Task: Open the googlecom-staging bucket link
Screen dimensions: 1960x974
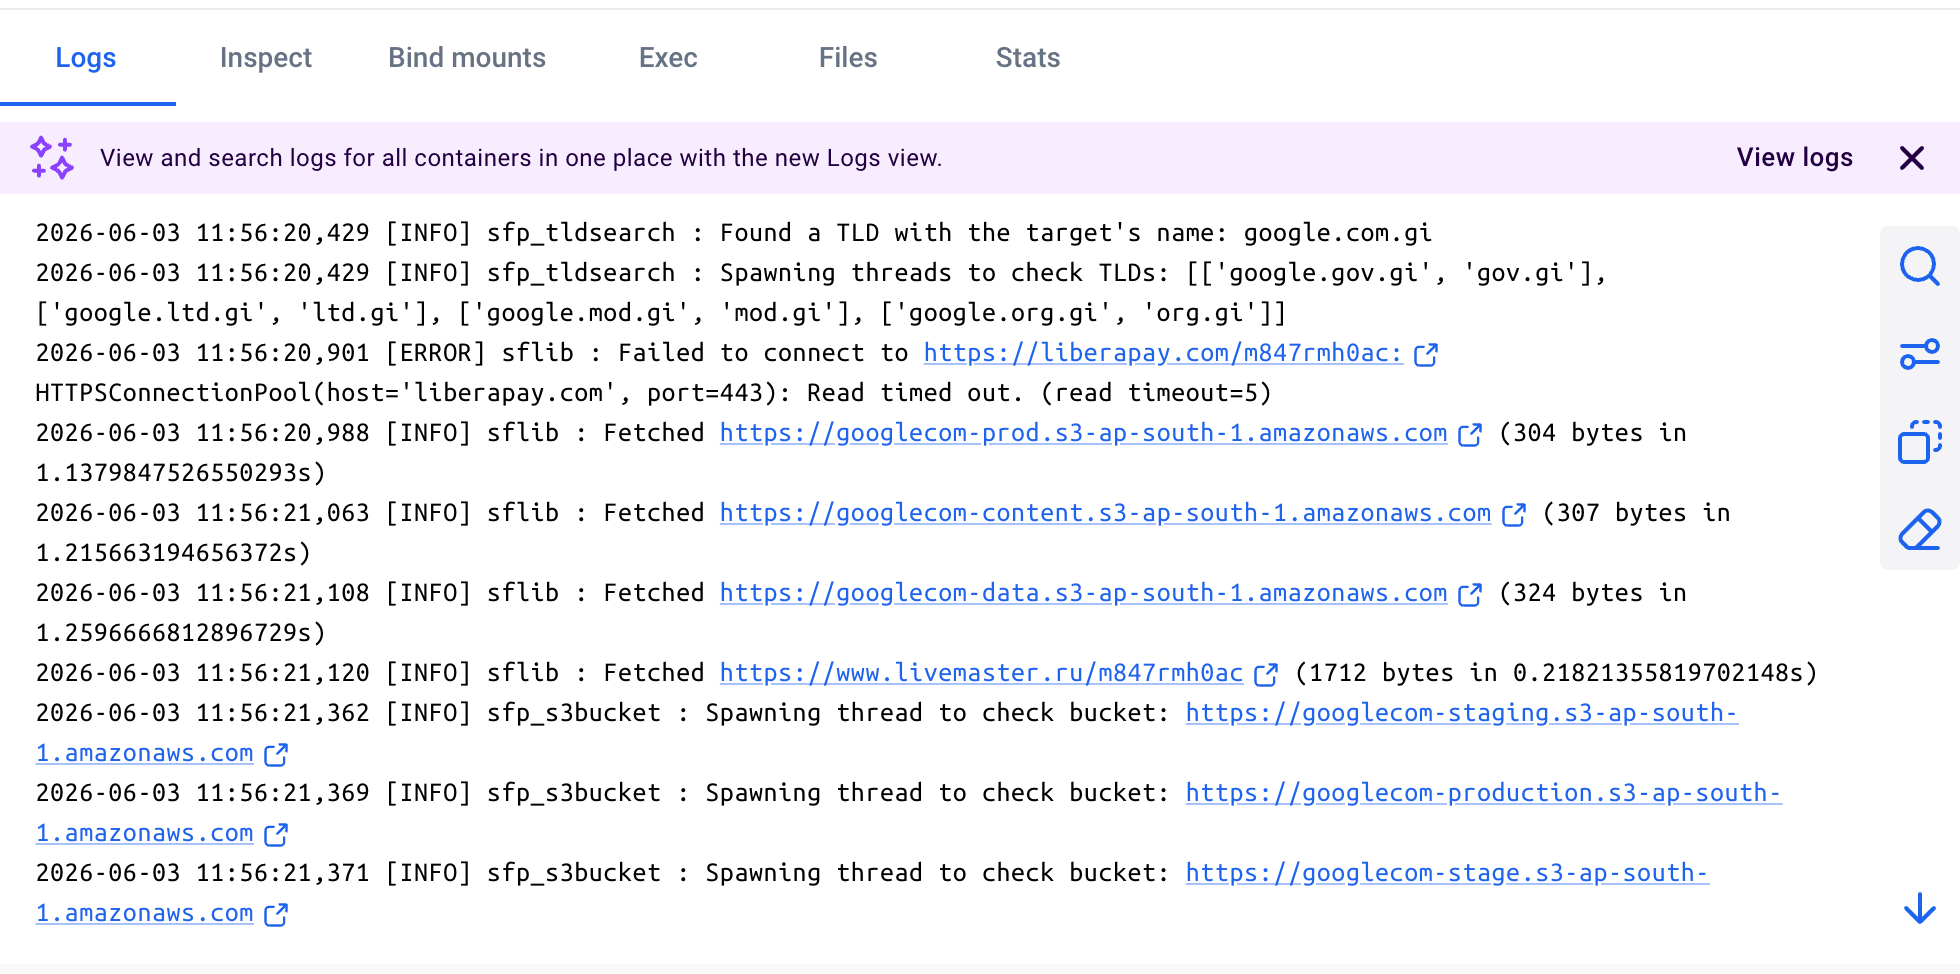Action: [x=1461, y=713]
